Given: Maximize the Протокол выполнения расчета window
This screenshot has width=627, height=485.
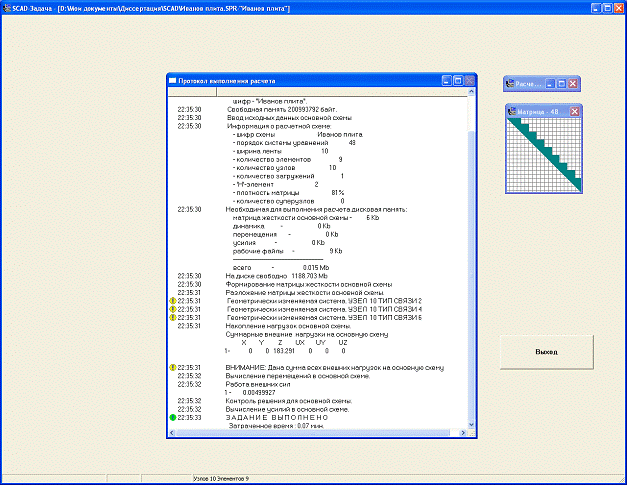Looking at the screenshot, I should (x=457, y=80).
